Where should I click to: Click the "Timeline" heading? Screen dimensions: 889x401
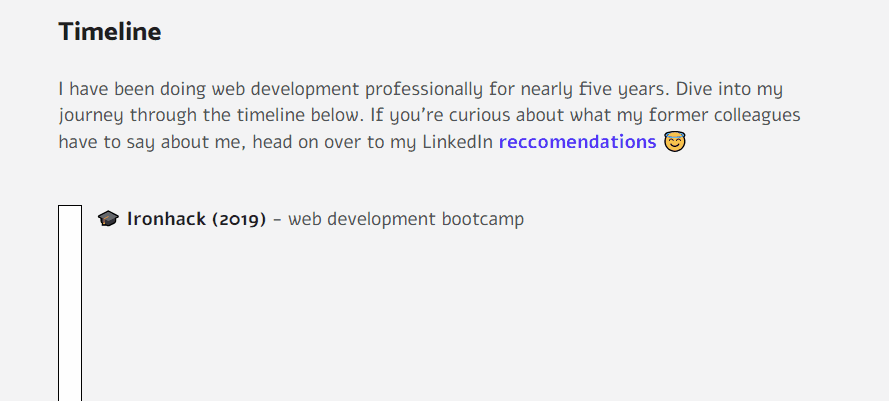110,32
